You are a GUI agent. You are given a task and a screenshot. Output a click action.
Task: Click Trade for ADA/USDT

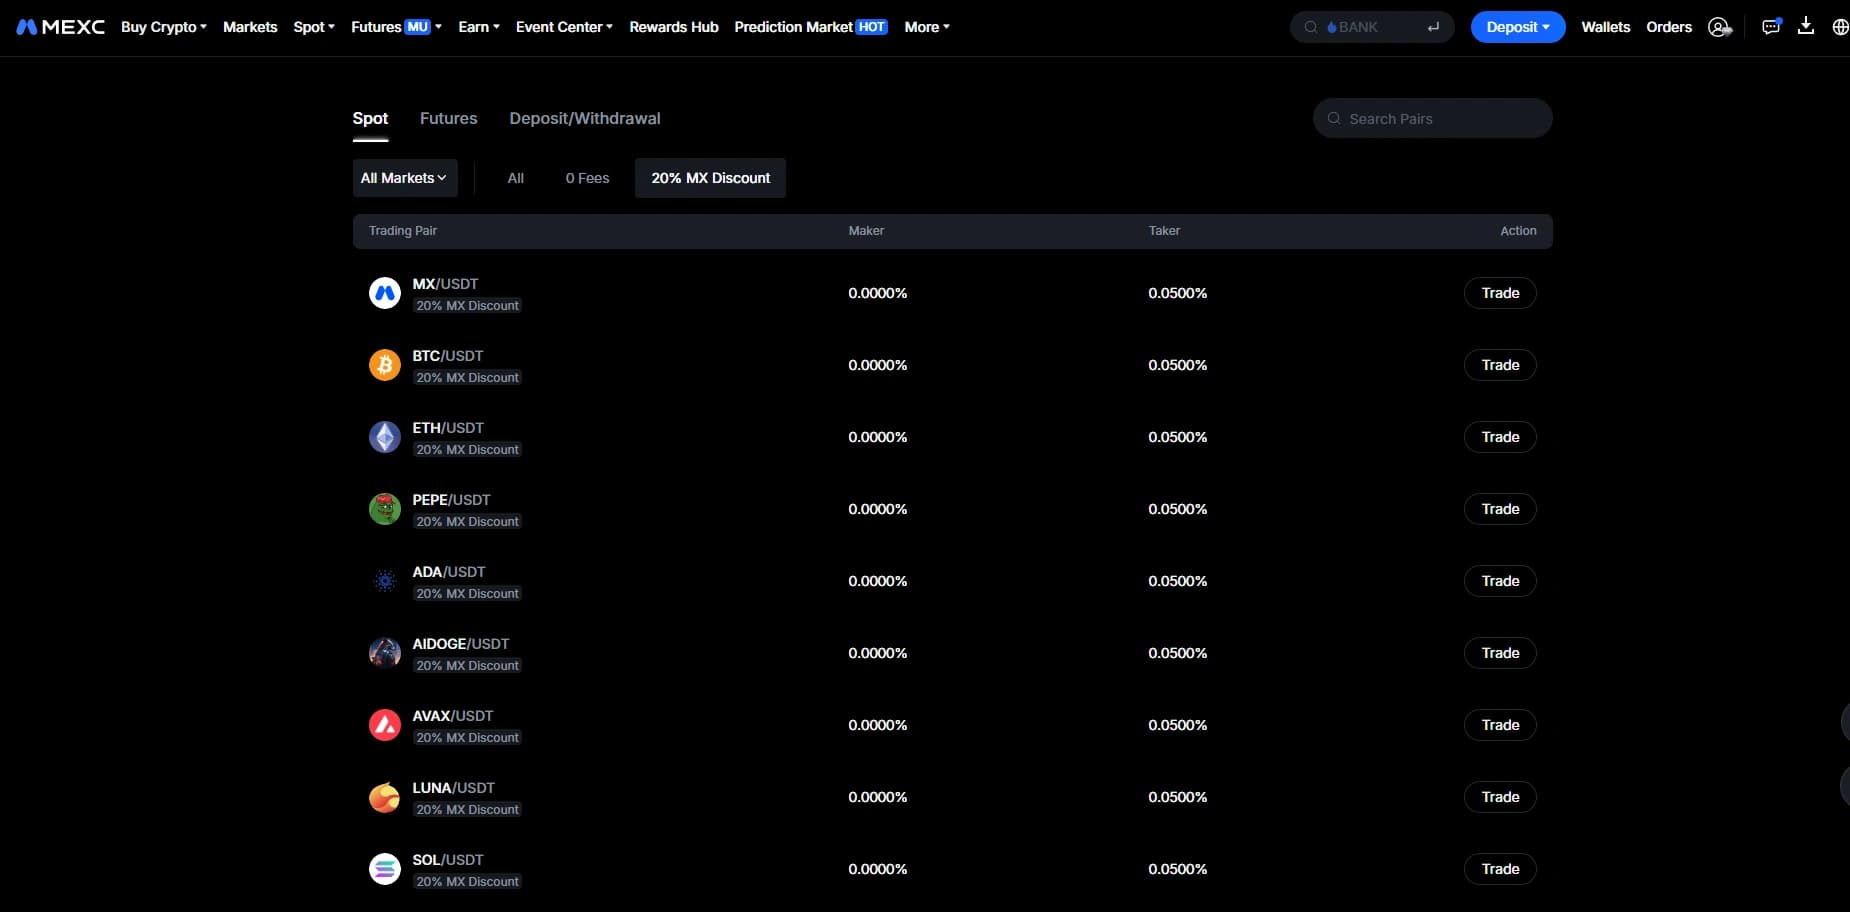click(x=1500, y=581)
